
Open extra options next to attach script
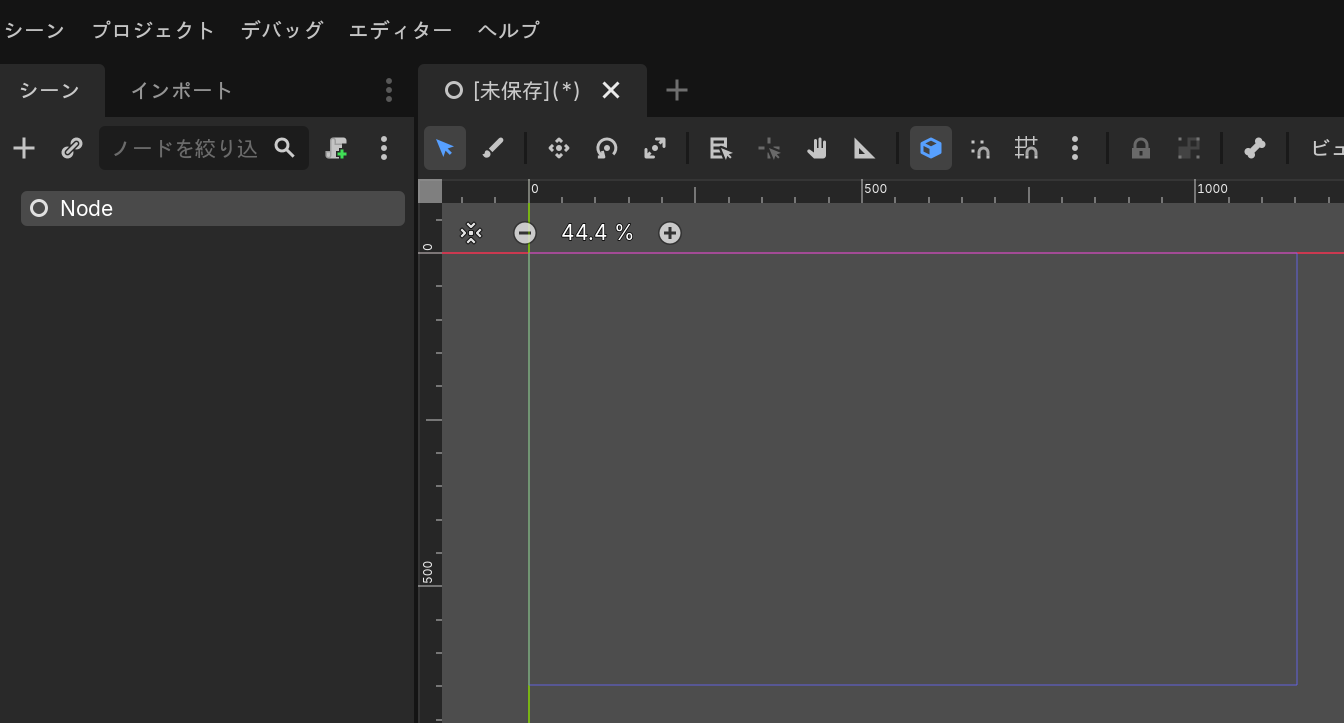384,148
